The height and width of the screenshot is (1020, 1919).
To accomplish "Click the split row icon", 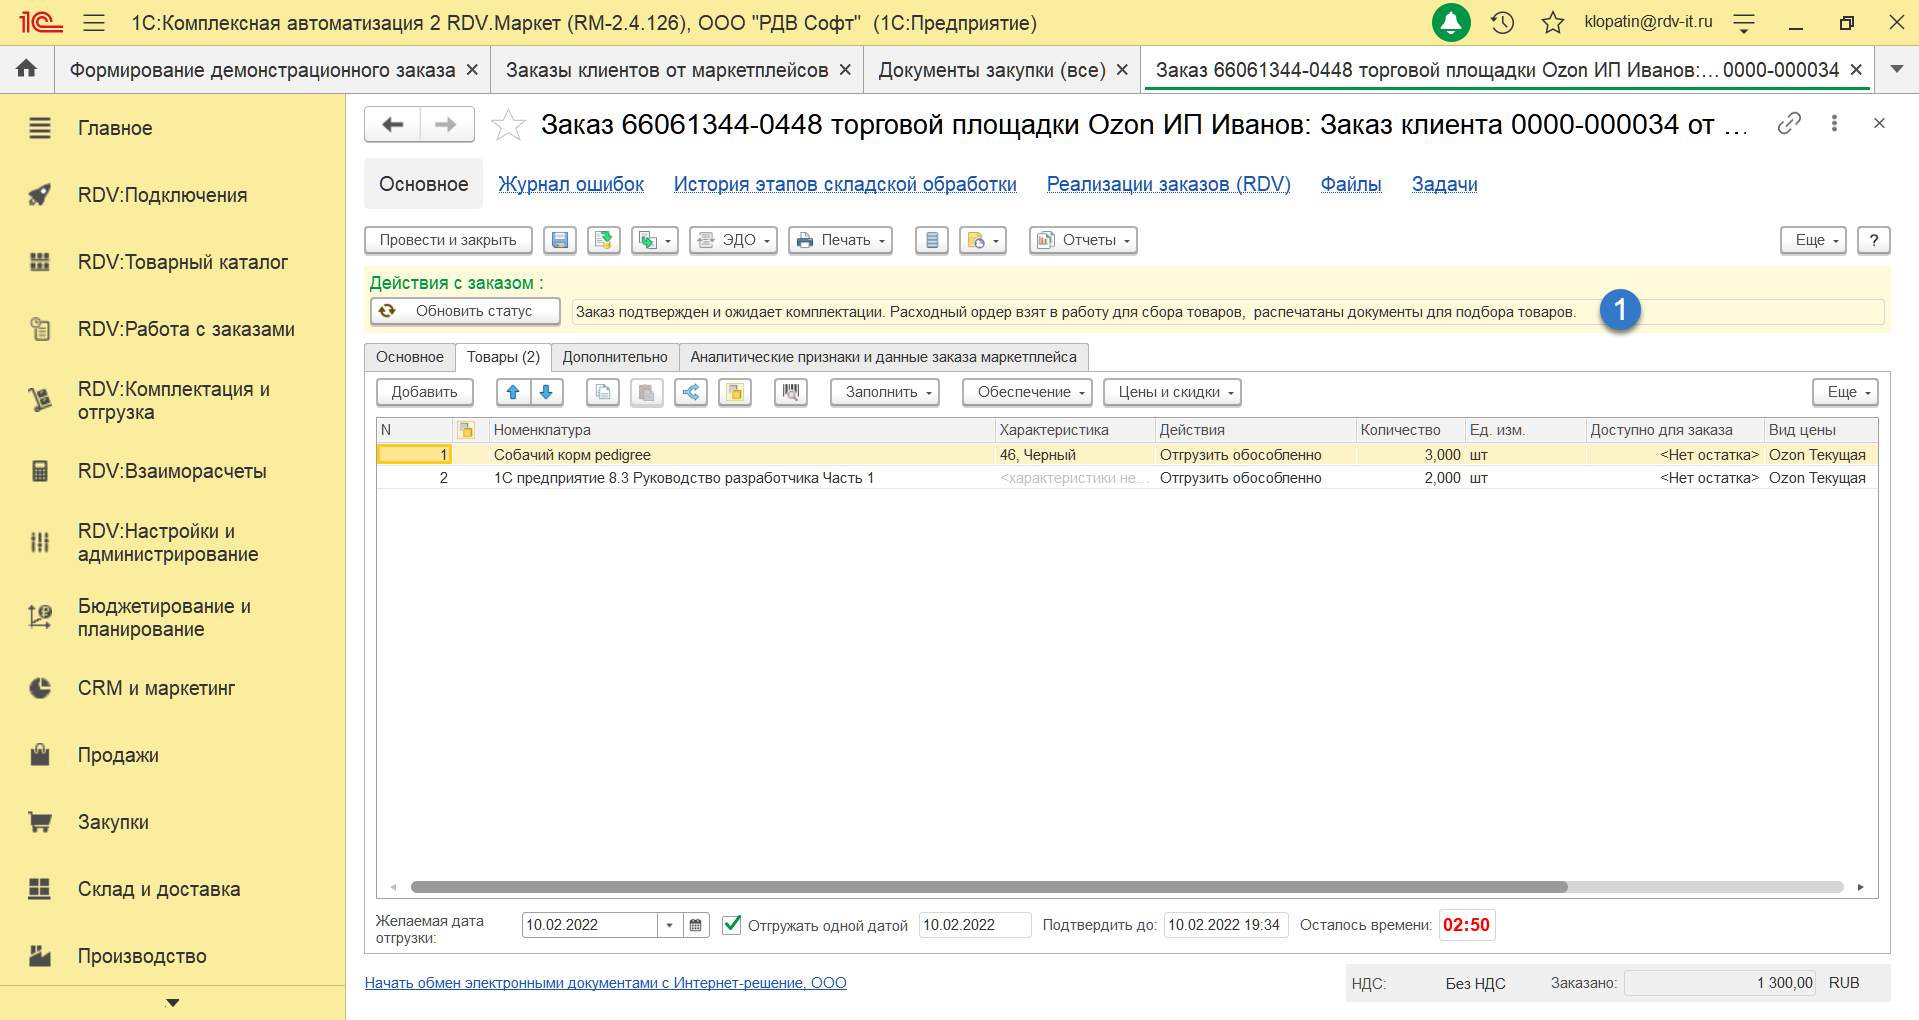I will pos(691,392).
